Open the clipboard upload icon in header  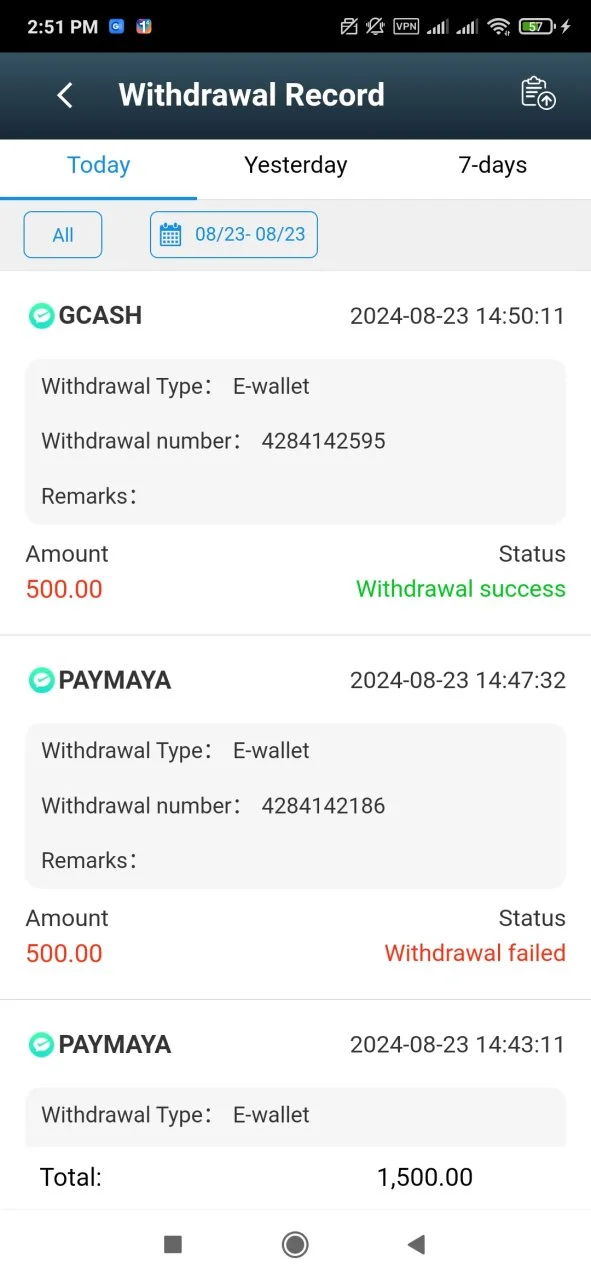(538, 93)
